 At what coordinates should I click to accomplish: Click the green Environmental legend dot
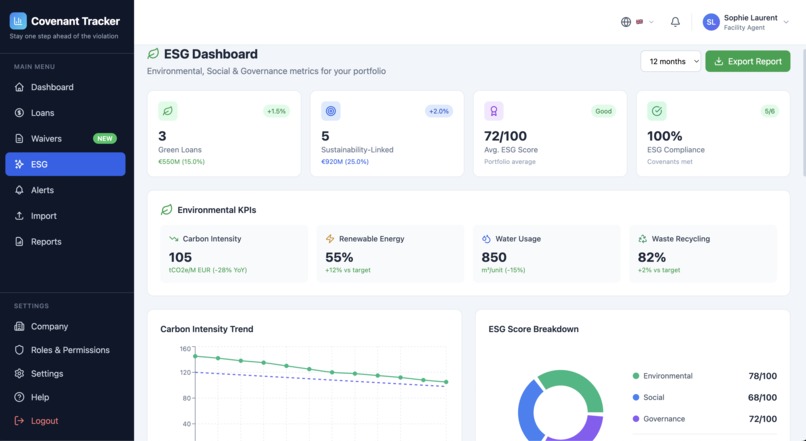tap(636, 376)
